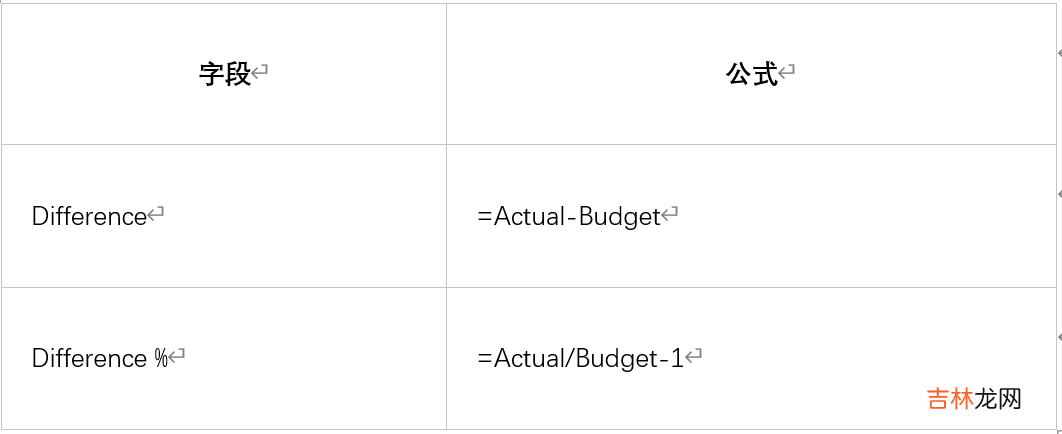Click the 吉林龙网 watermark logo

974,399
